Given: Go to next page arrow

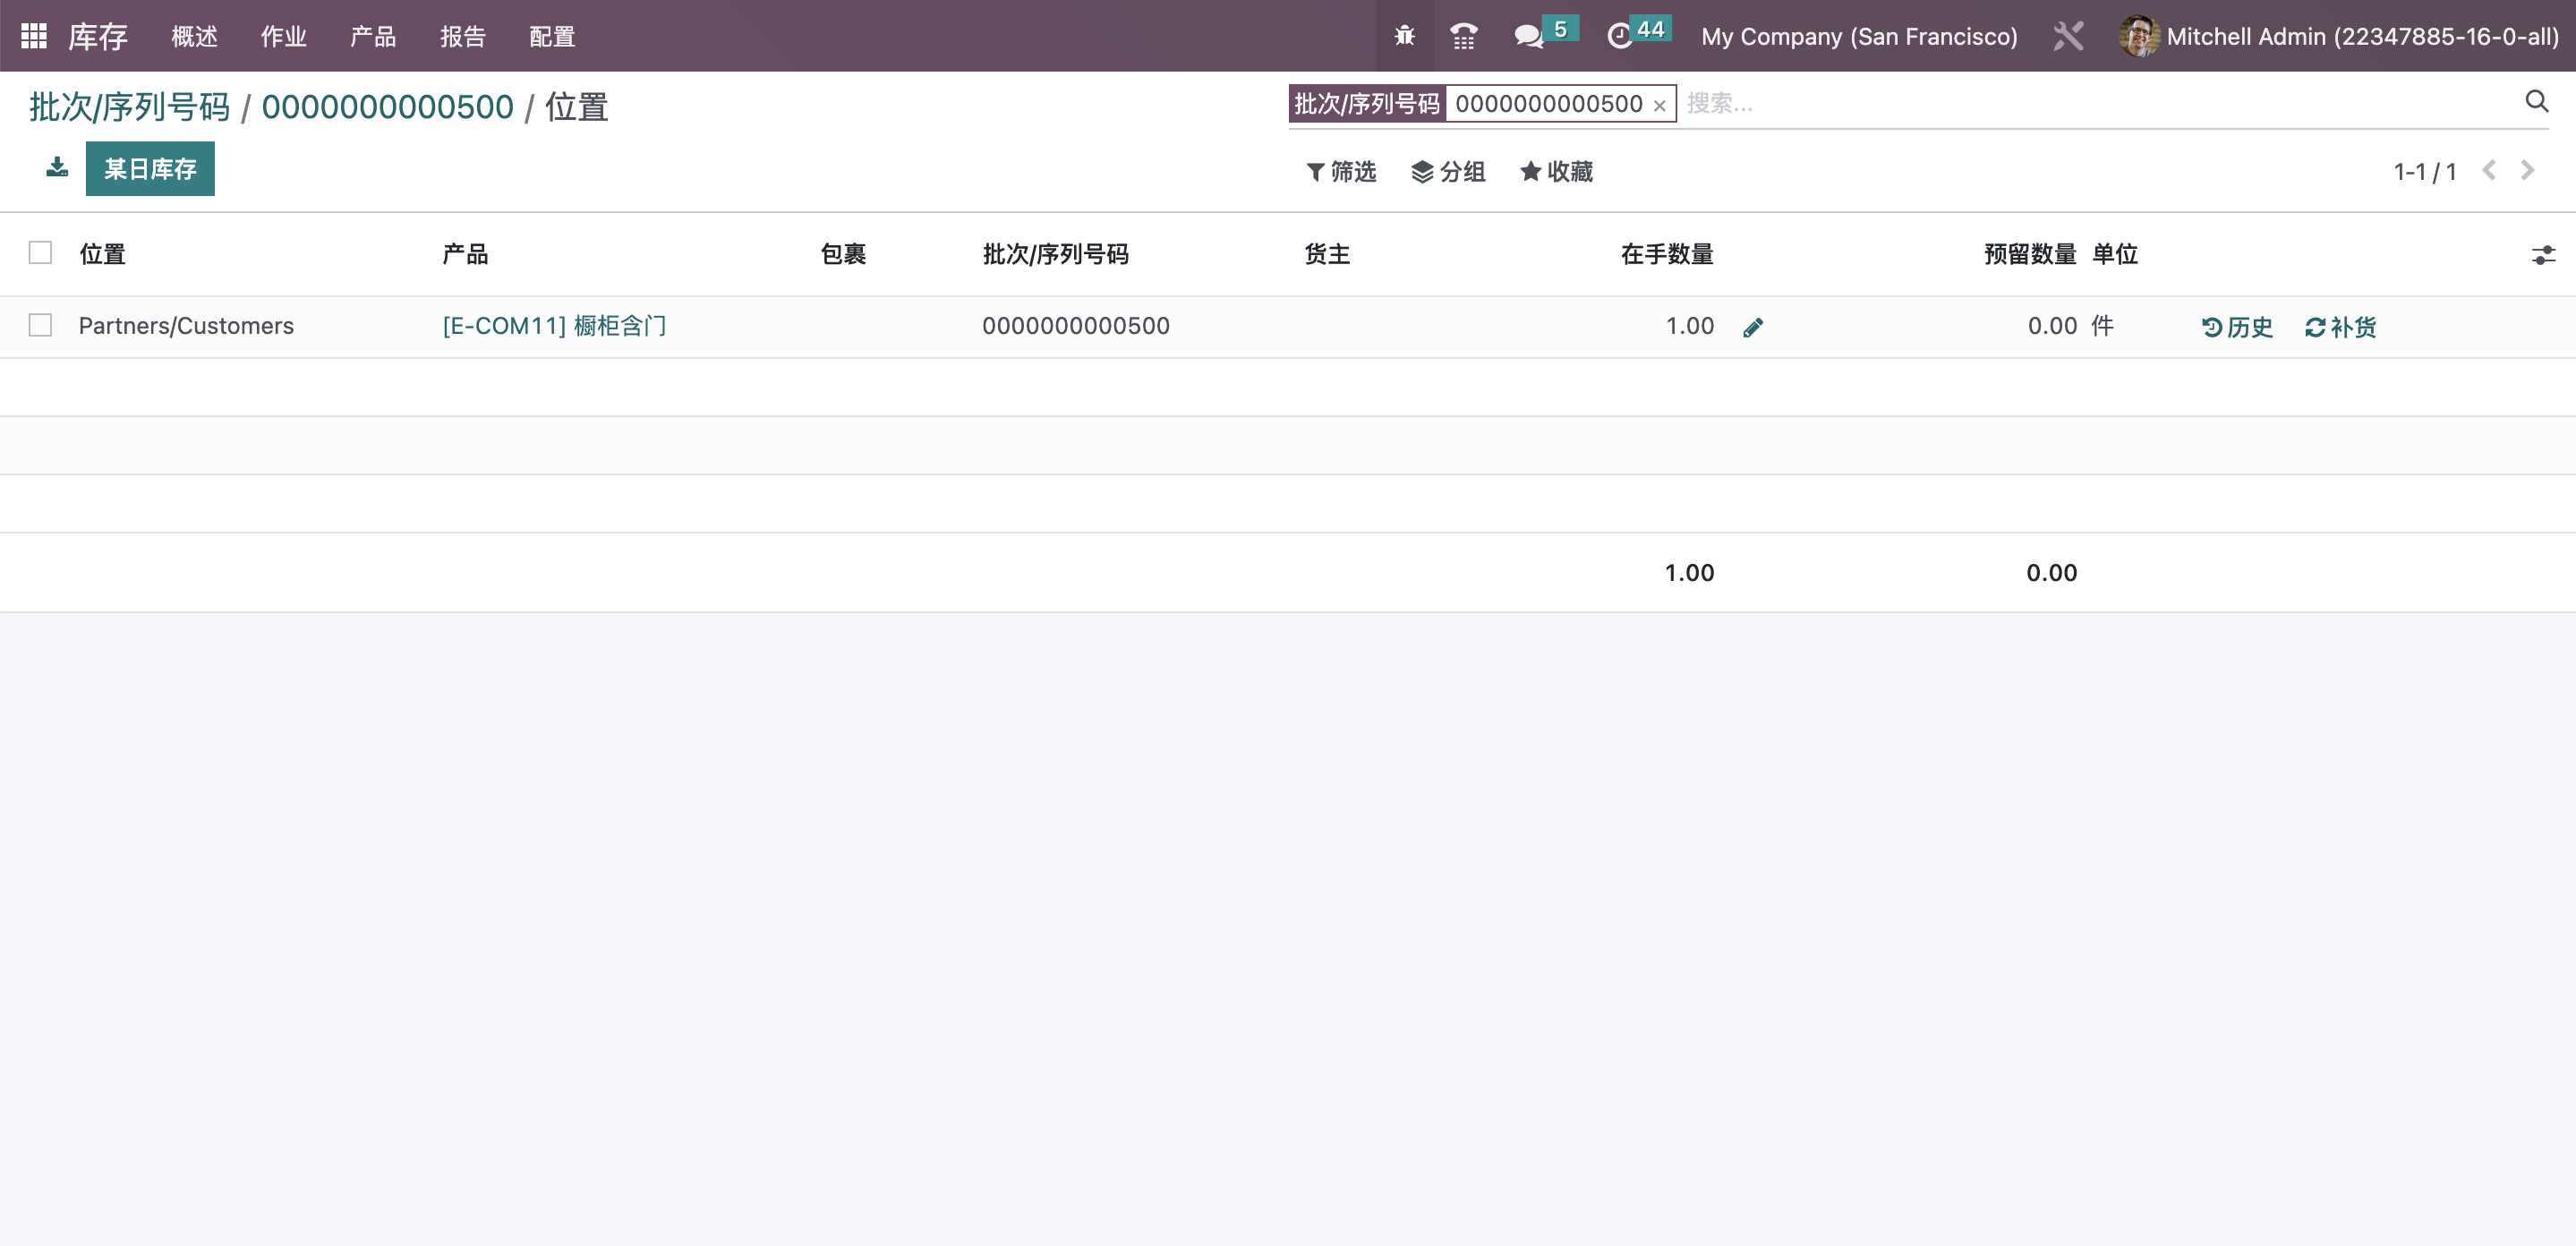Looking at the screenshot, I should point(2527,171).
